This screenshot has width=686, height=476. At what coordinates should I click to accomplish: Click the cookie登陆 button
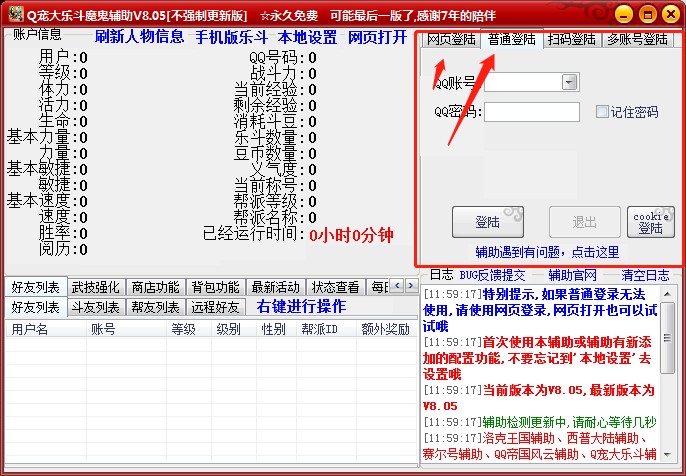651,222
